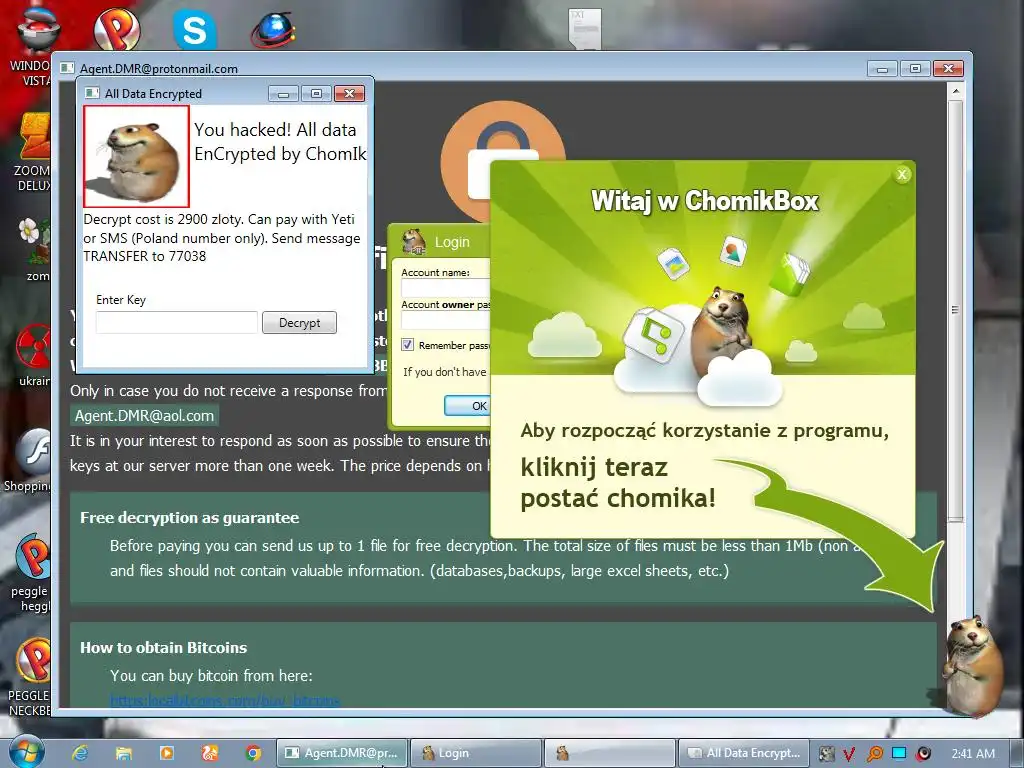
Task: Open Windows Explorer folder icon in taskbar
Action: pyautogui.click(x=123, y=753)
